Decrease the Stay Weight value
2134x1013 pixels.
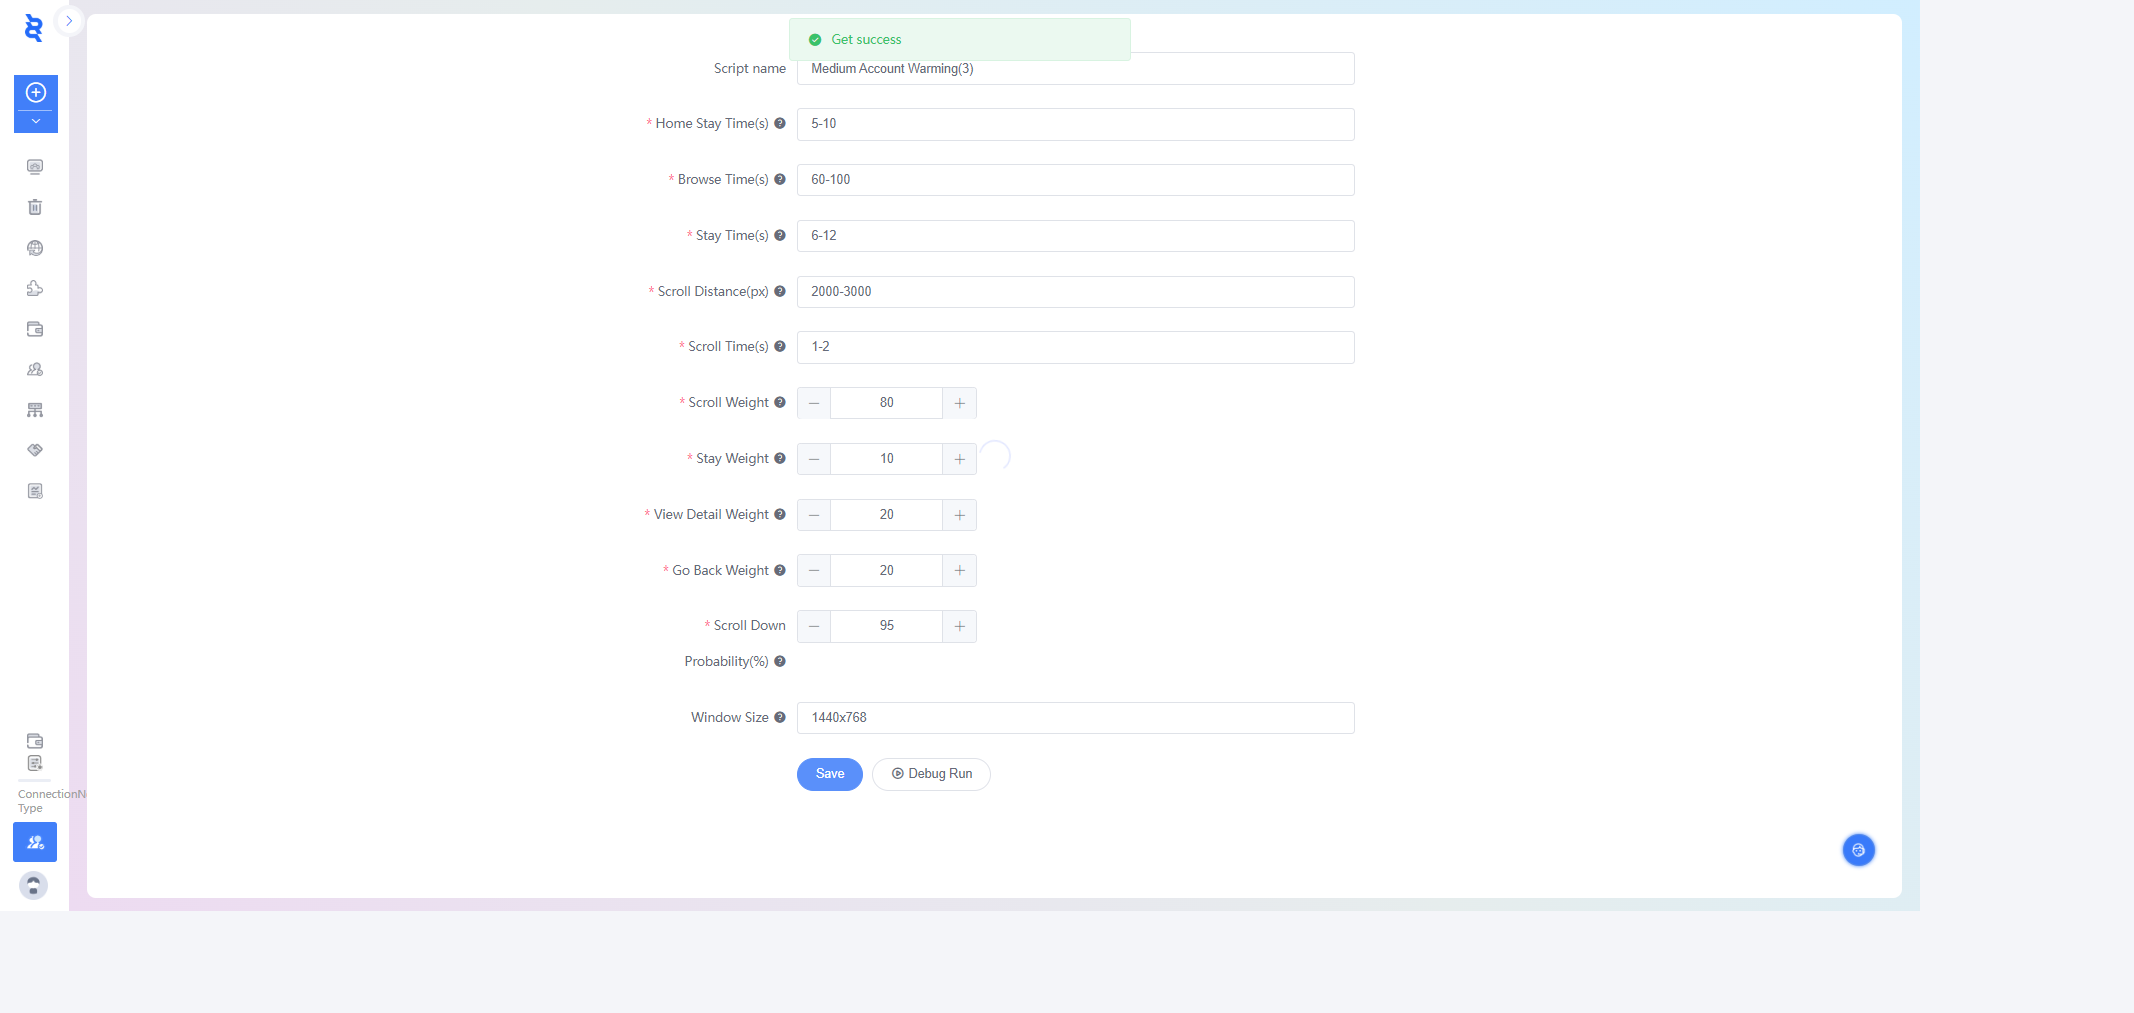click(x=814, y=459)
